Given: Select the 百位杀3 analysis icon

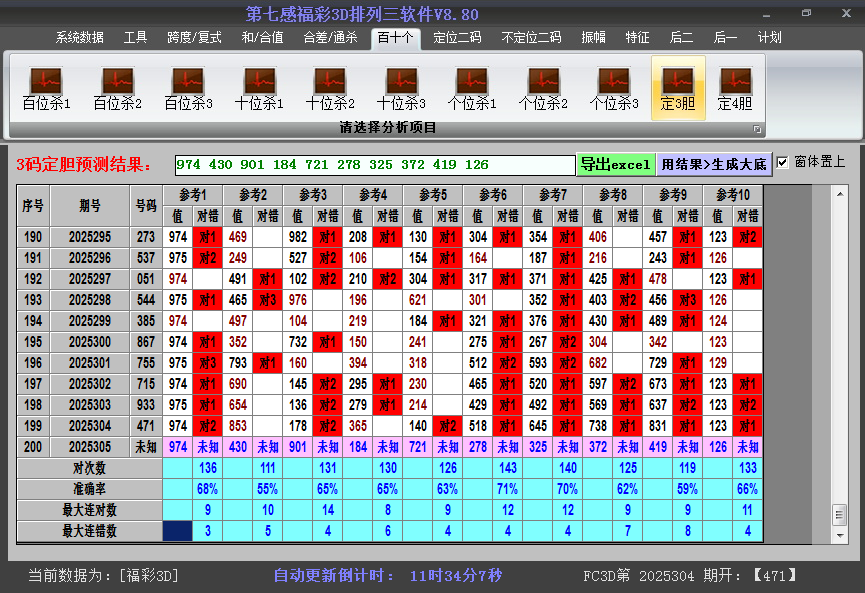Looking at the screenshot, I should [x=188, y=88].
